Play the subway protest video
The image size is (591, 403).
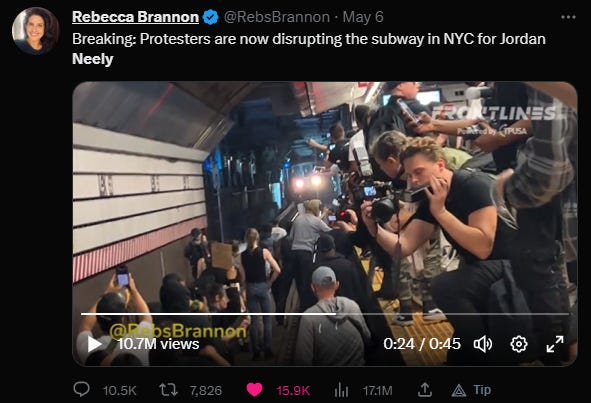coord(94,344)
